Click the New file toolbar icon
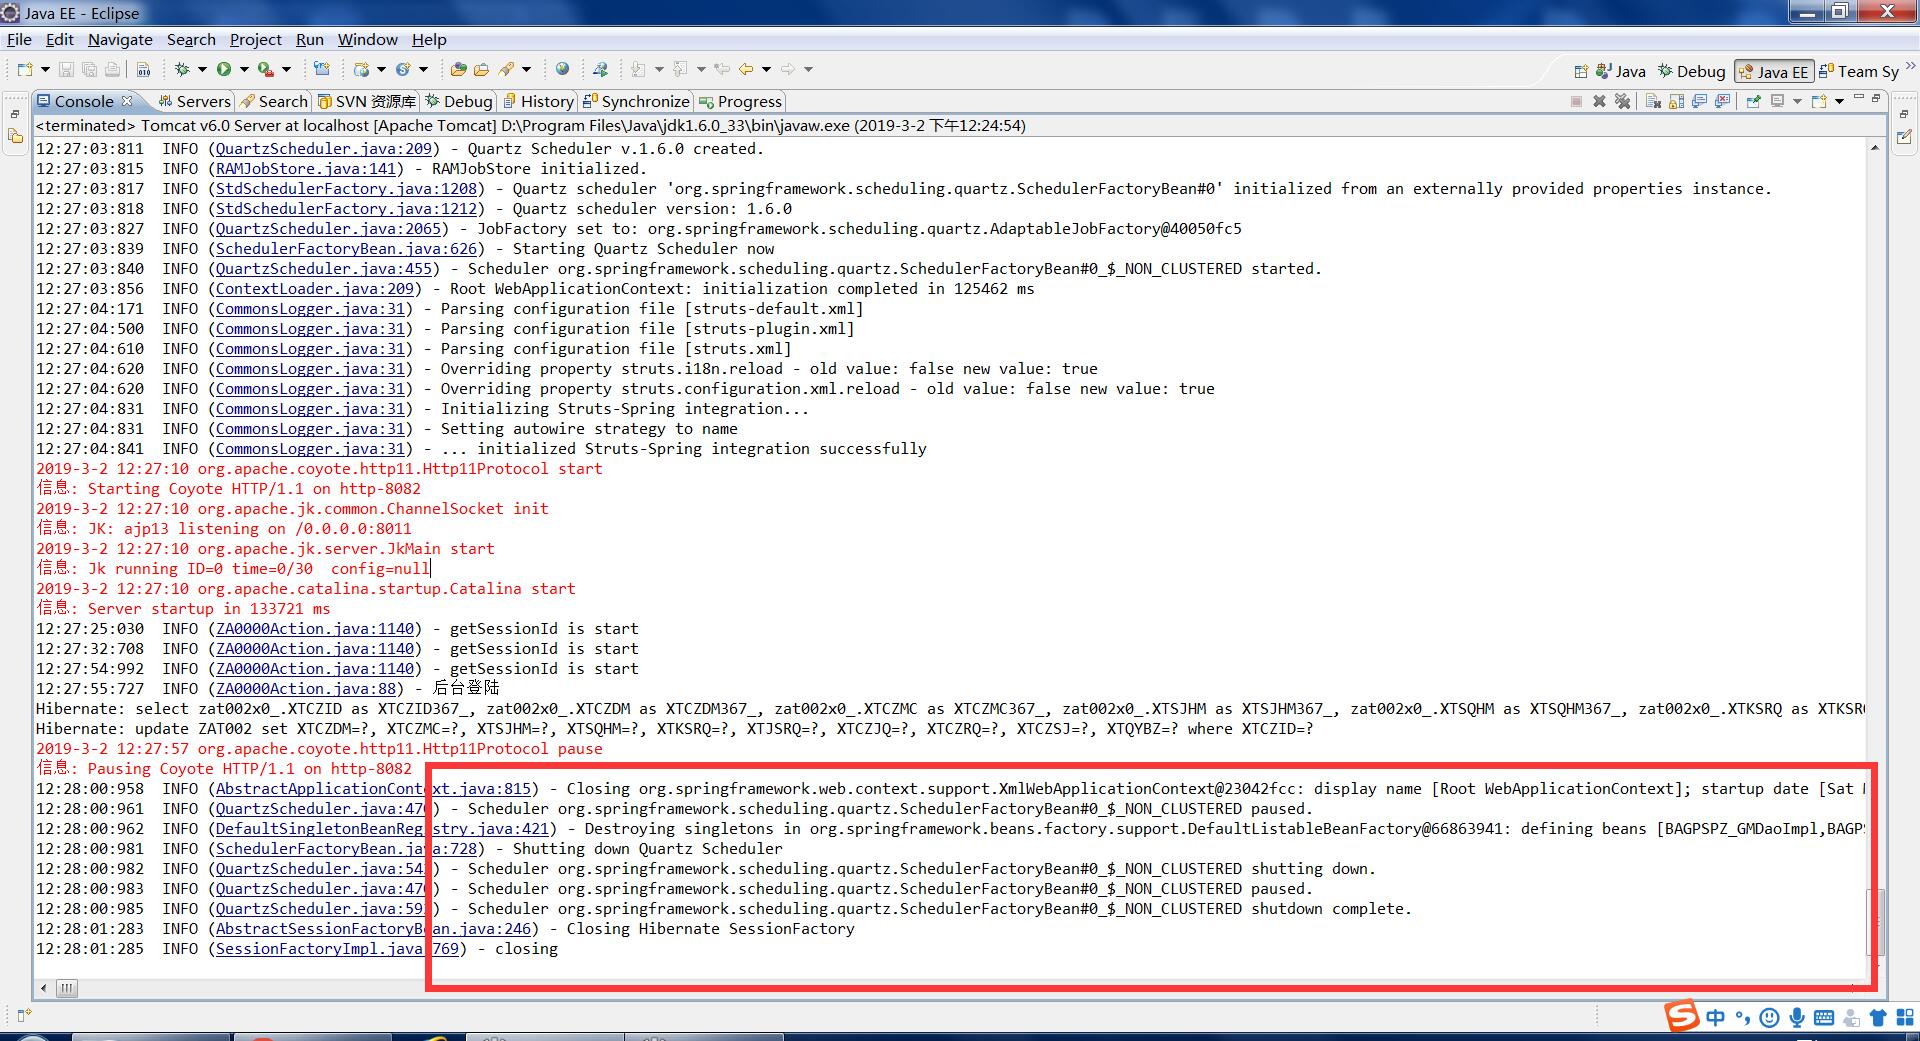 [x=25, y=69]
